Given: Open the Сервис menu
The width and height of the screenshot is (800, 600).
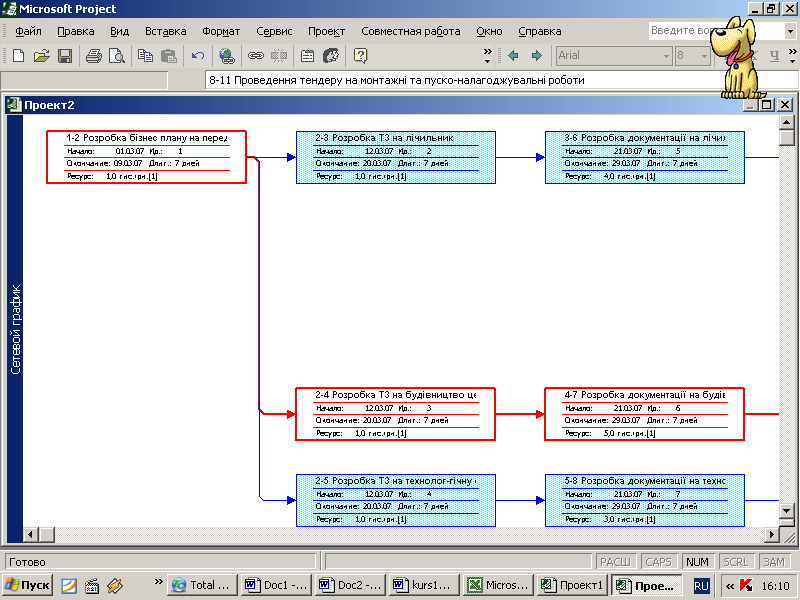Looking at the screenshot, I should click(274, 31).
